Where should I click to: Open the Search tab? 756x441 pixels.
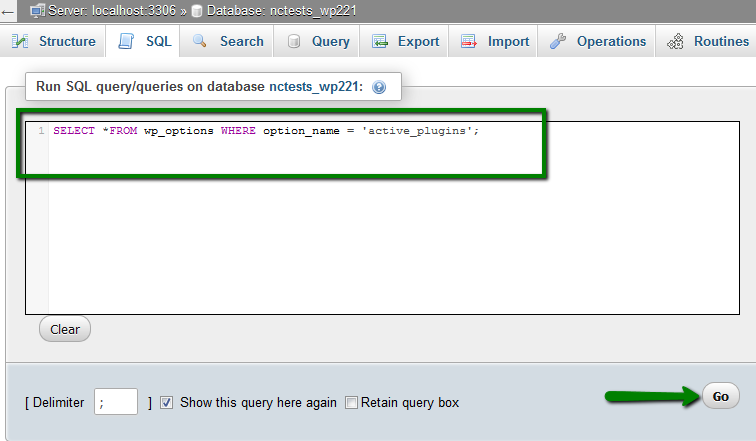(227, 41)
